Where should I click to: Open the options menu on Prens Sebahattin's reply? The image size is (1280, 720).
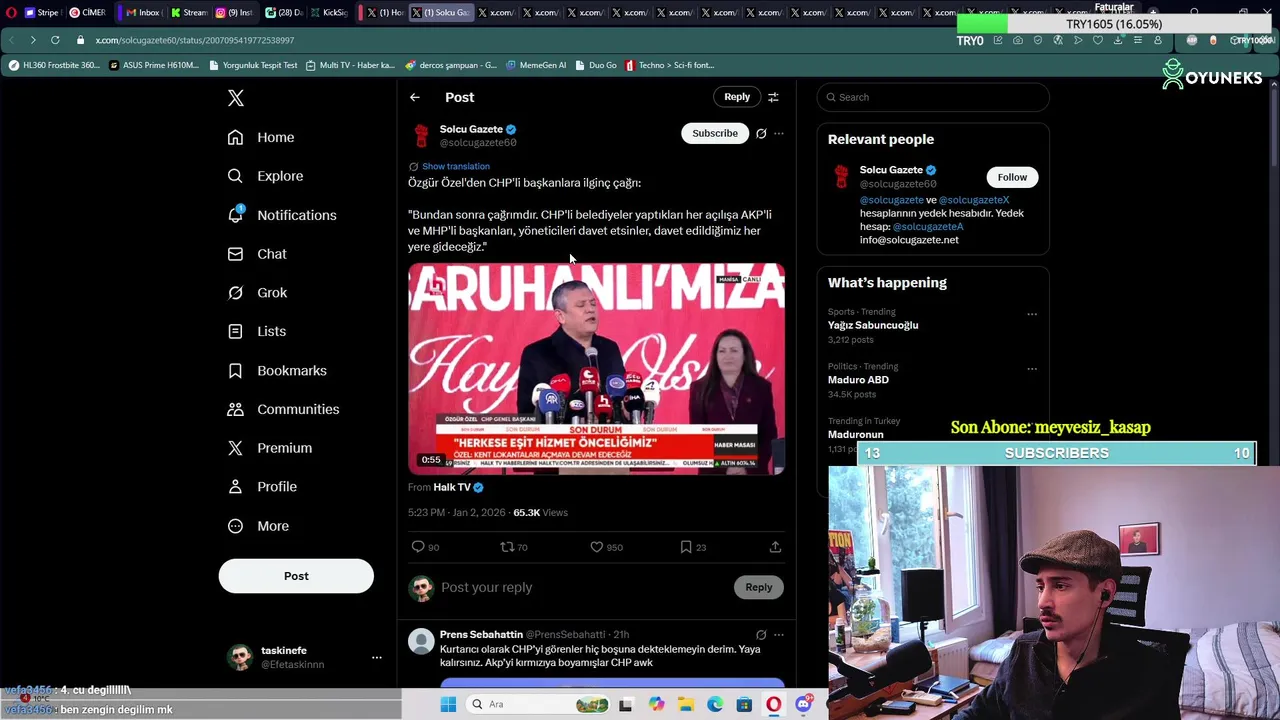tap(779, 634)
